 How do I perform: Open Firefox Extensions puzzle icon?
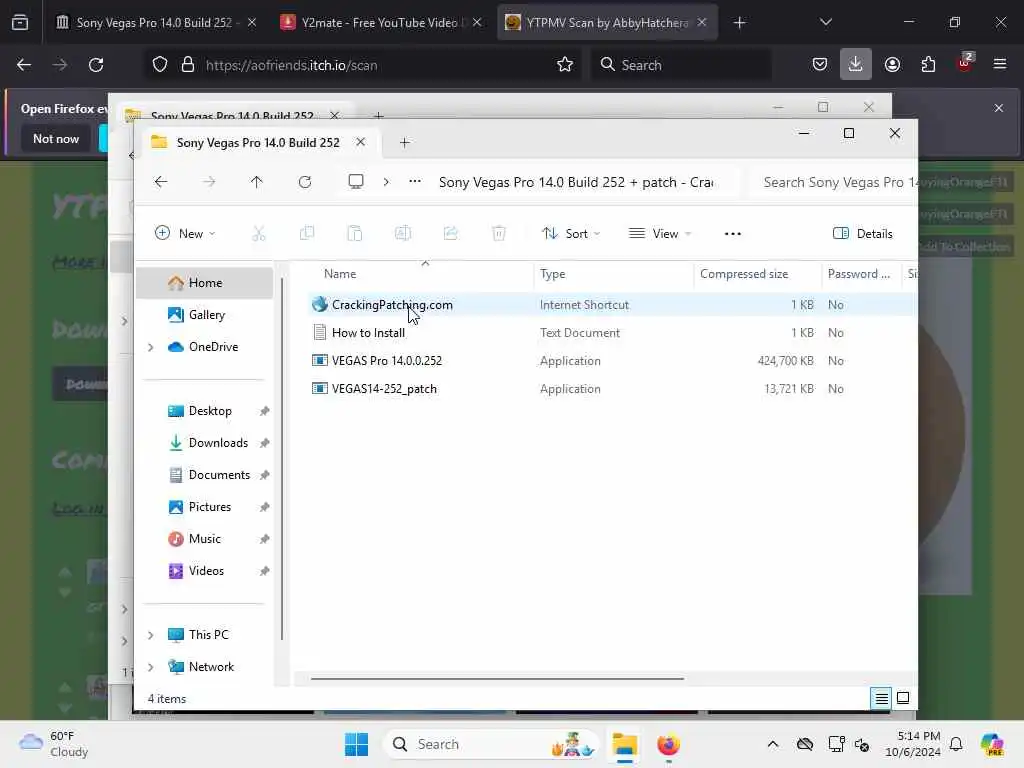tap(928, 65)
